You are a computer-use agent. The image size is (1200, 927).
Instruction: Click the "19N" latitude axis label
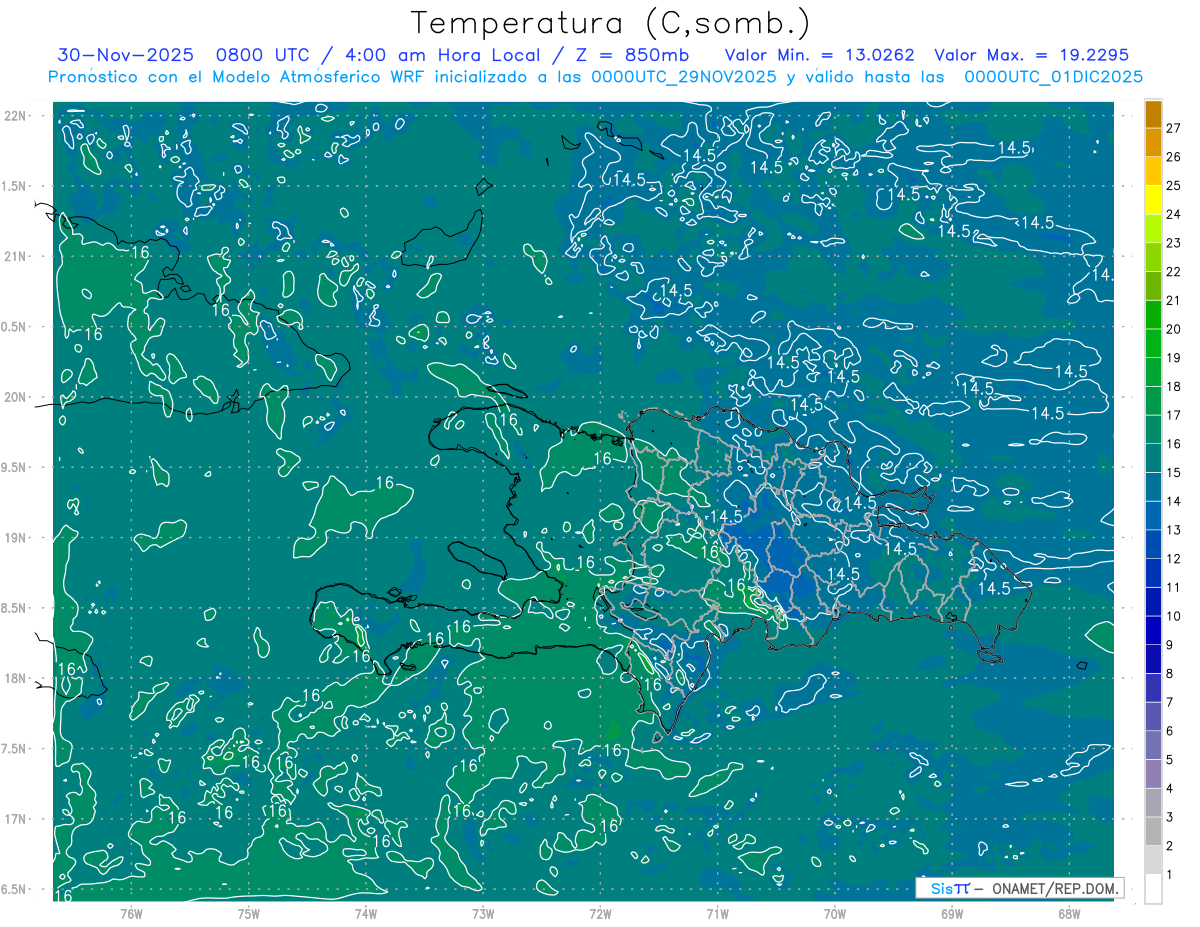[x=17, y=538]
